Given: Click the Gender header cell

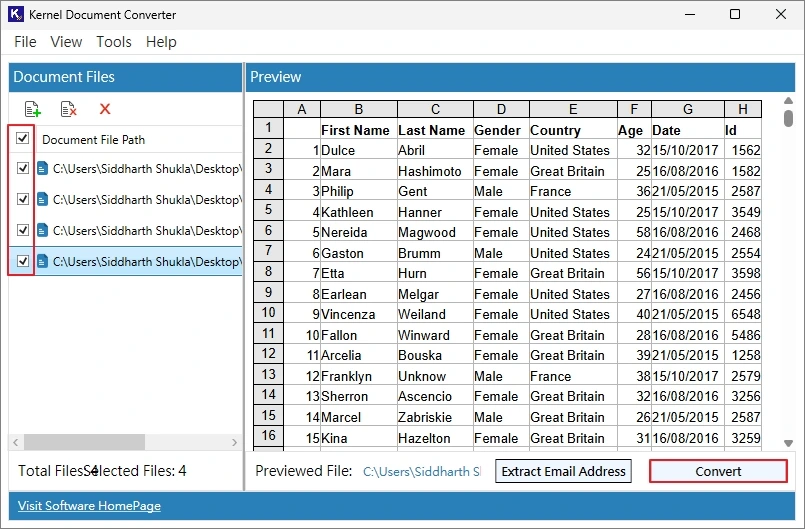Looking at the screenshot, I should pos(501,130).
